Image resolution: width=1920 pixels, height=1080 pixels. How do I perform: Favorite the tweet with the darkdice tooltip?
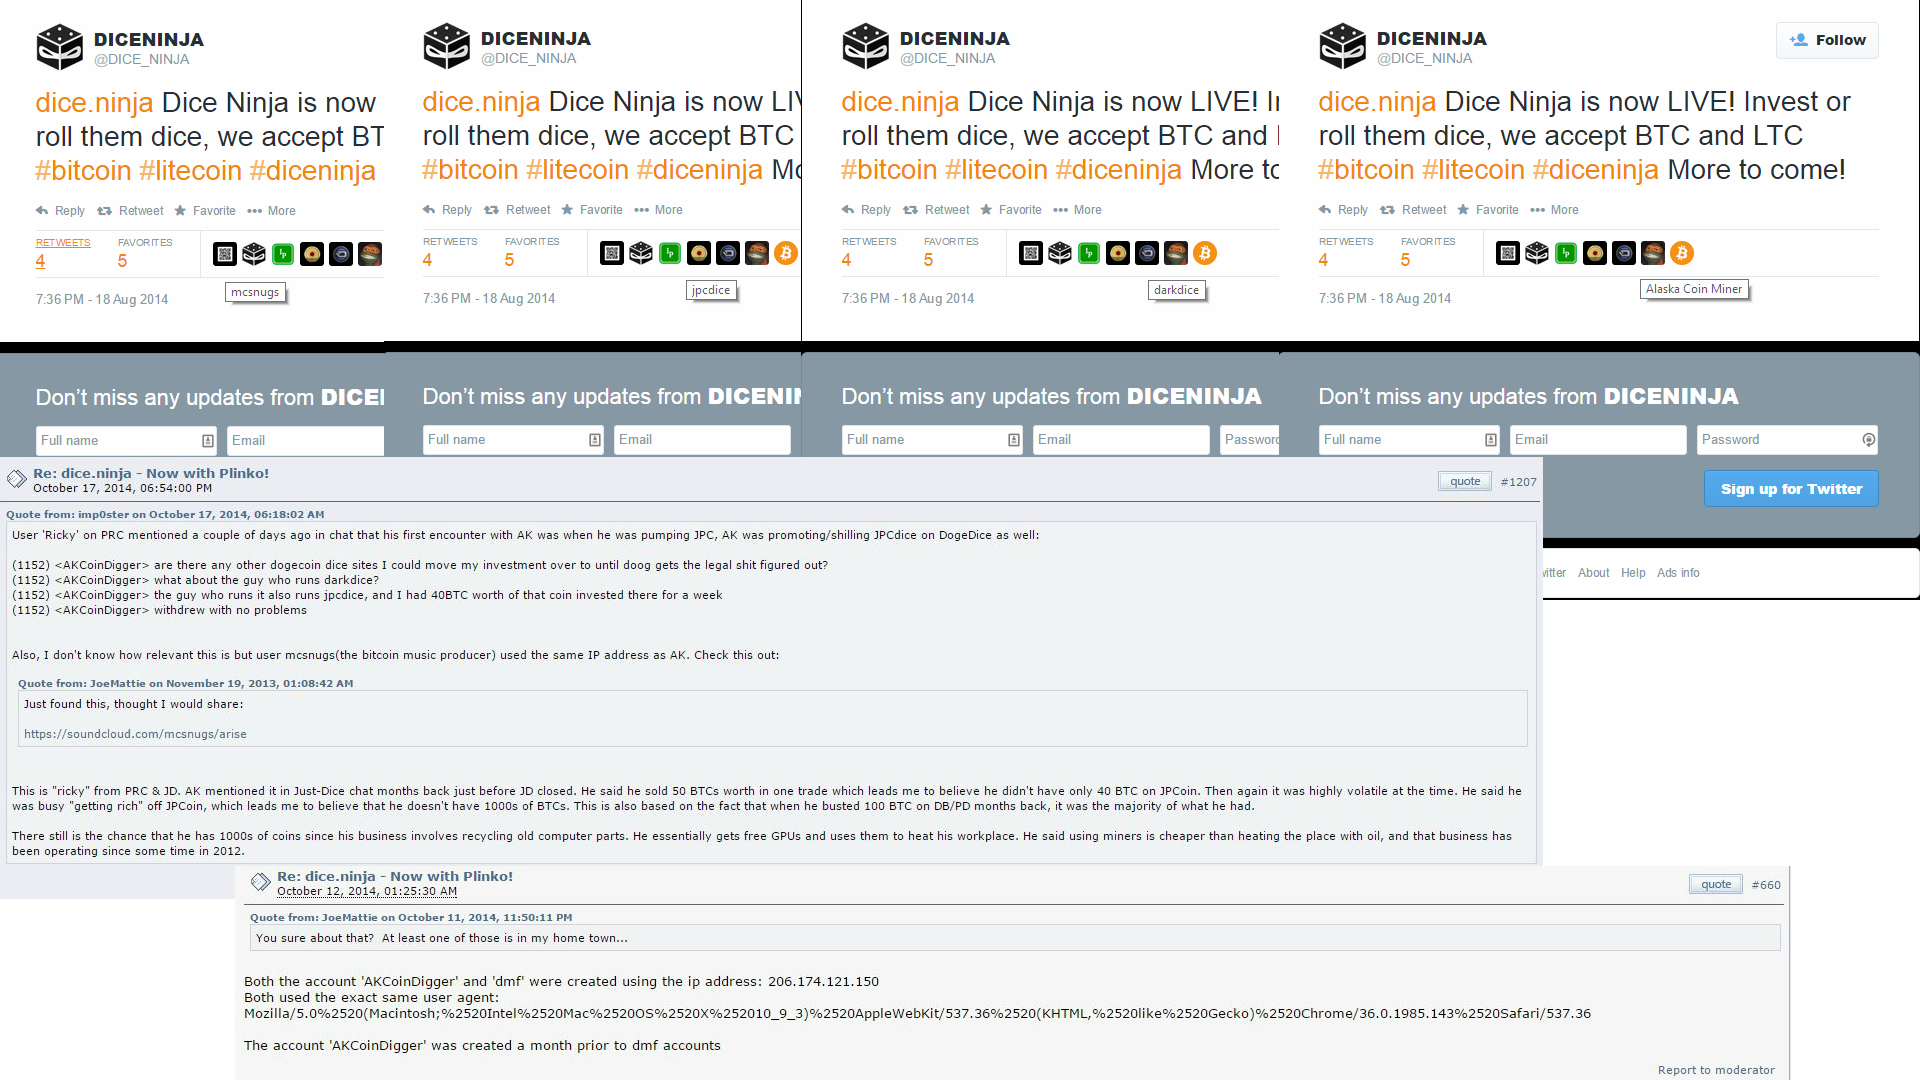pyautogui.click(x=1011, y=210)
